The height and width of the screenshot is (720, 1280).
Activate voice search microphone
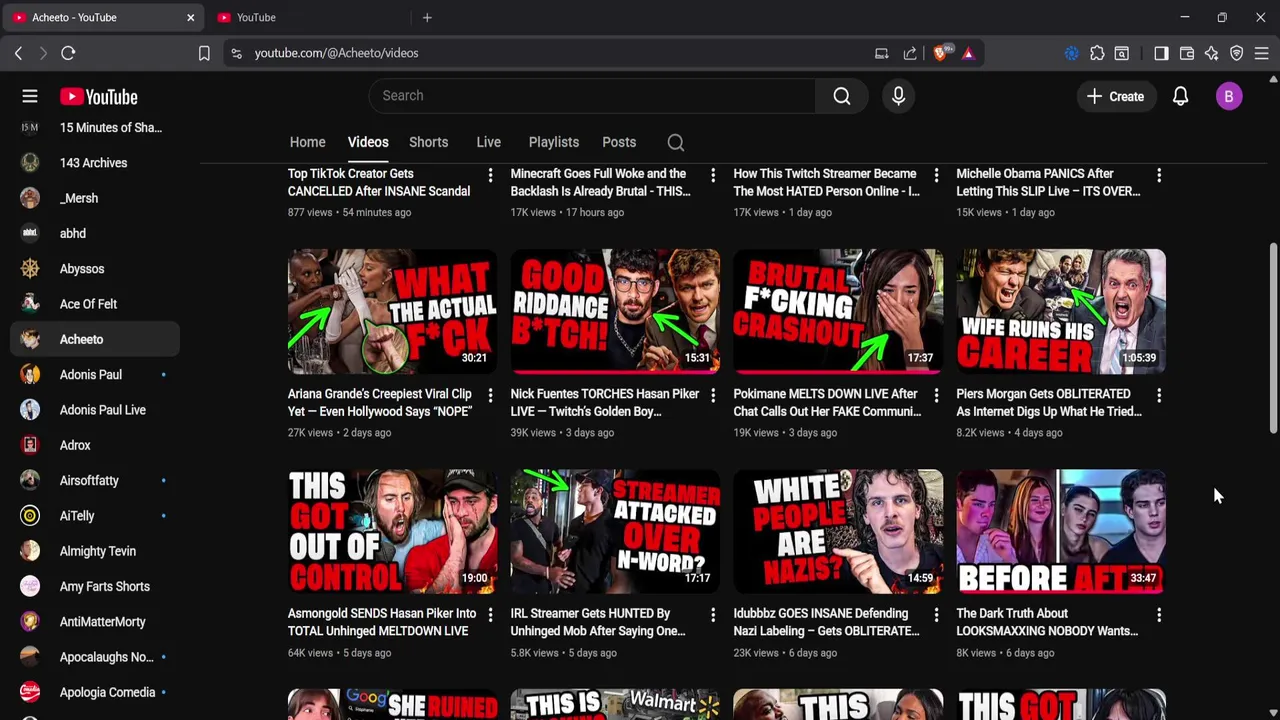(898, 96)
